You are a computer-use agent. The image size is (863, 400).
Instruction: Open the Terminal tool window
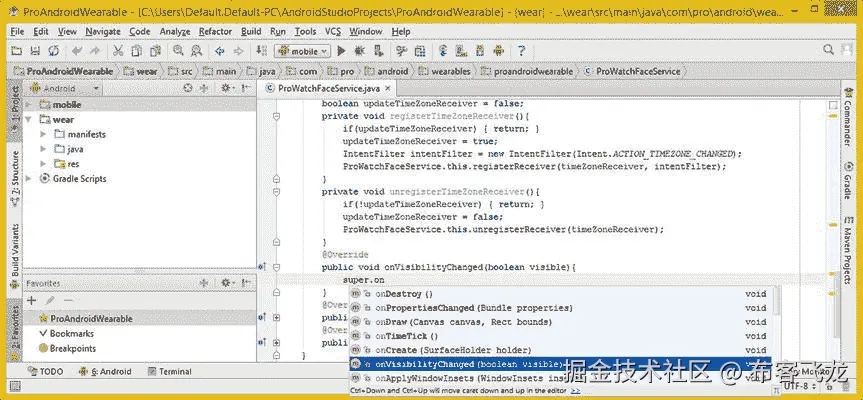click(170, 371)
